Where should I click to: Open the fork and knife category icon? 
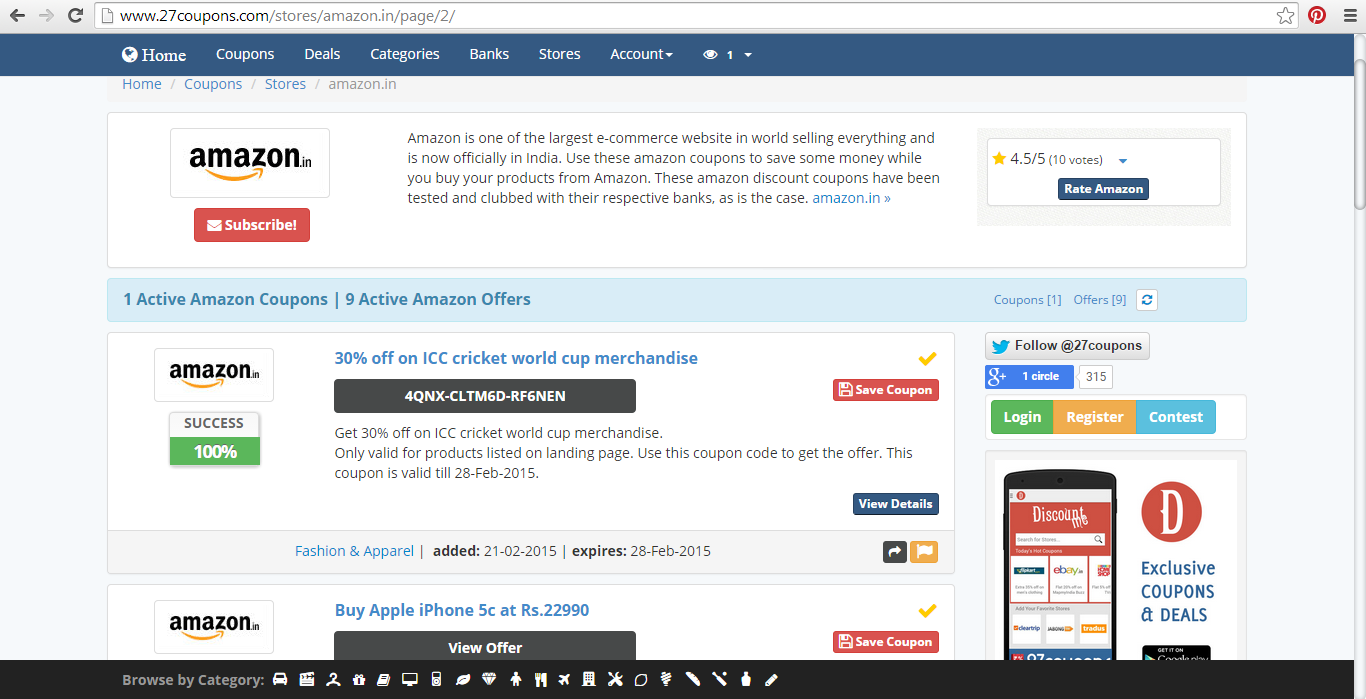[541, 679]
